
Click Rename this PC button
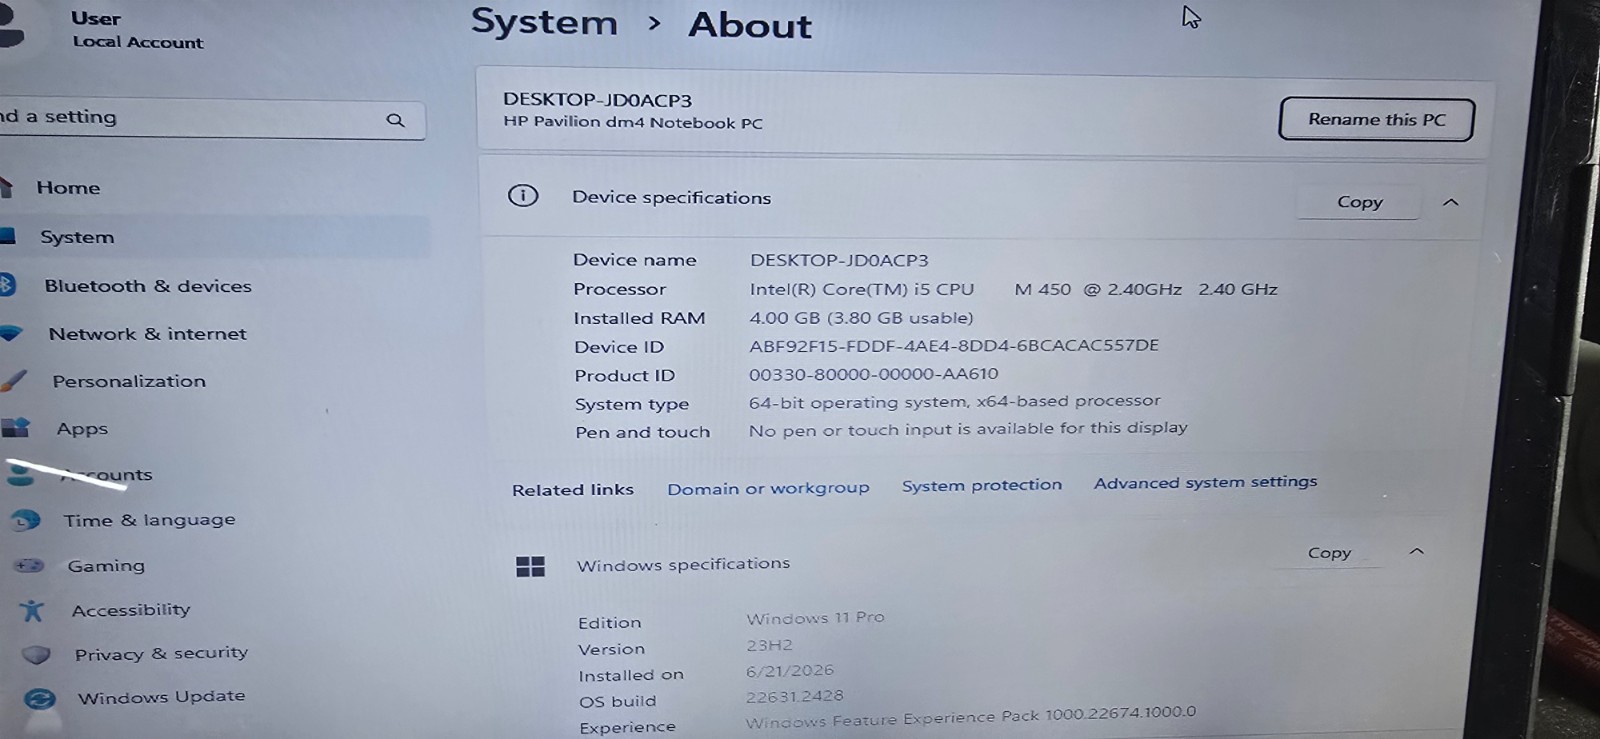(1376, 119)
